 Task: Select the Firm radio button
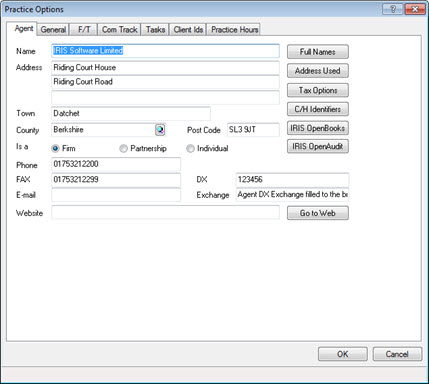pyautogui.click(x=55, y=148)
